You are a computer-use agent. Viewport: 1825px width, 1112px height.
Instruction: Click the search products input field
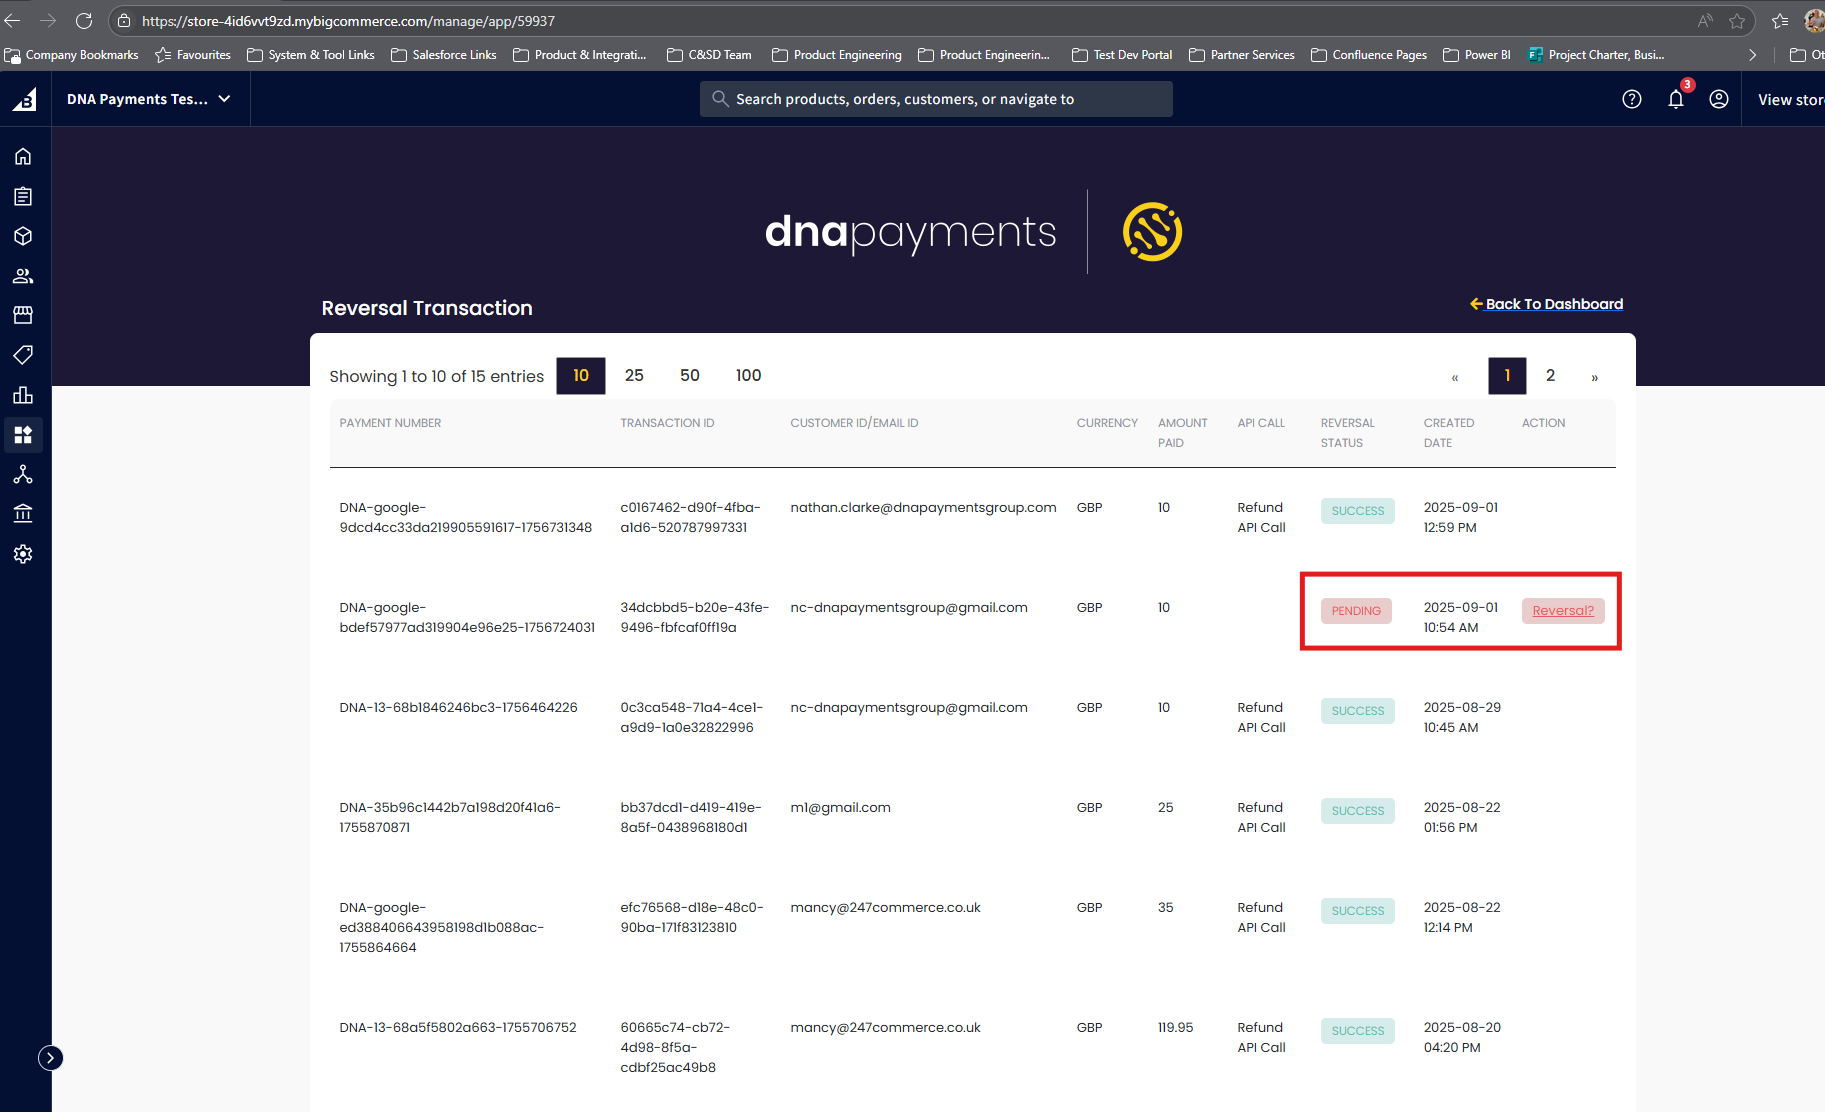[x=936, y=99]
